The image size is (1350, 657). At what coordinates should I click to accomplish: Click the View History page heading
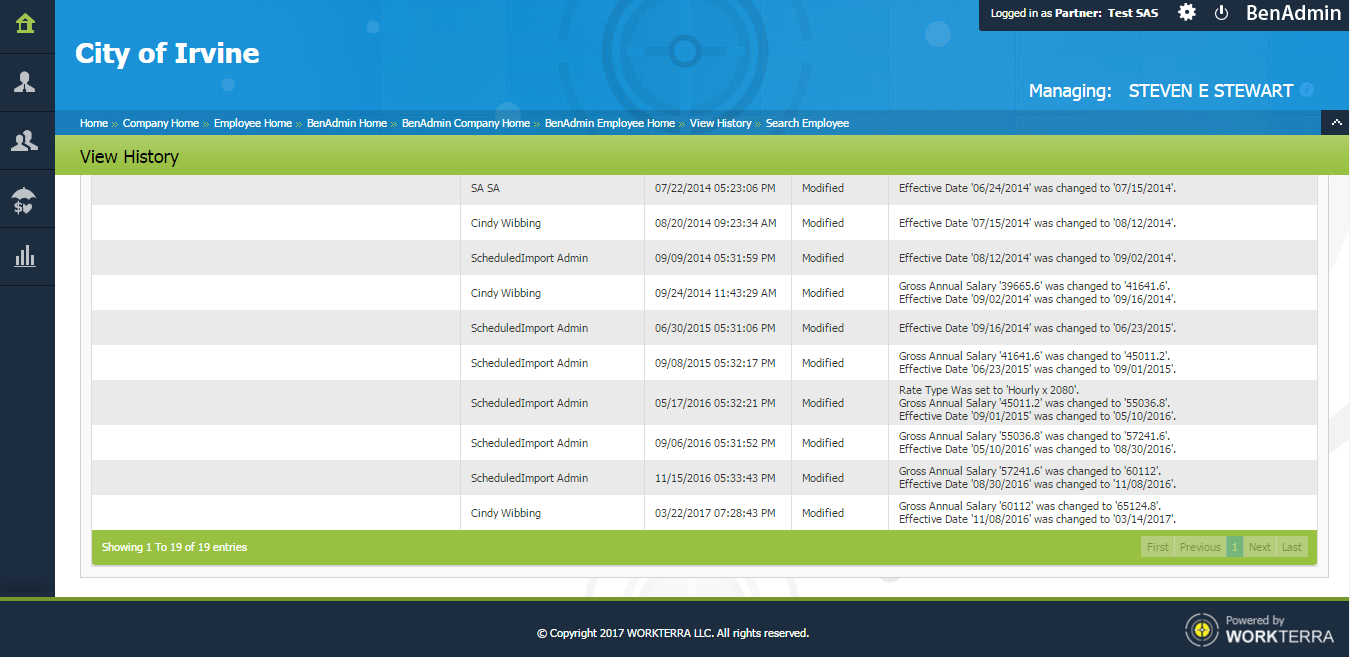(129, 157)
